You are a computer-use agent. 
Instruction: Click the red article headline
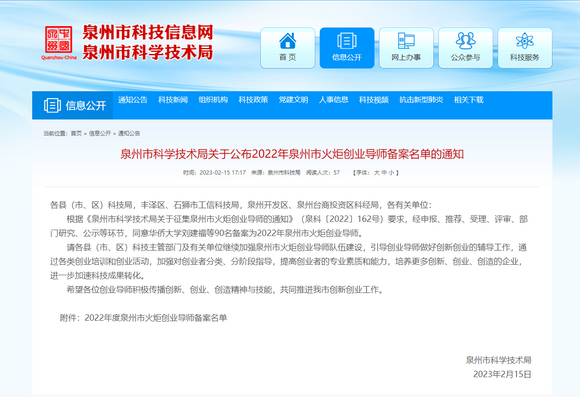[292, 154]
